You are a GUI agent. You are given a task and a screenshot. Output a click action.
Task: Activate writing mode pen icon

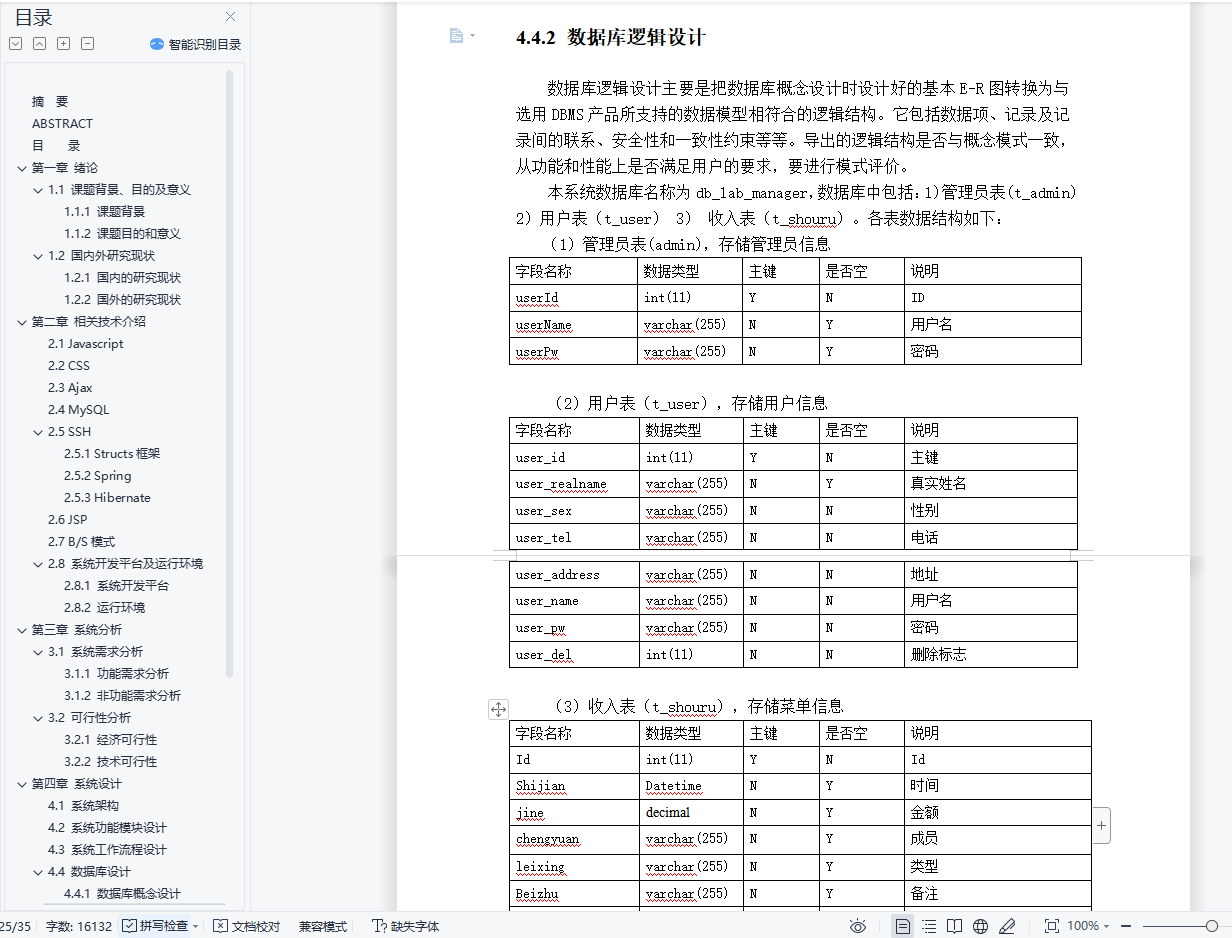[x=1008, y=926]
